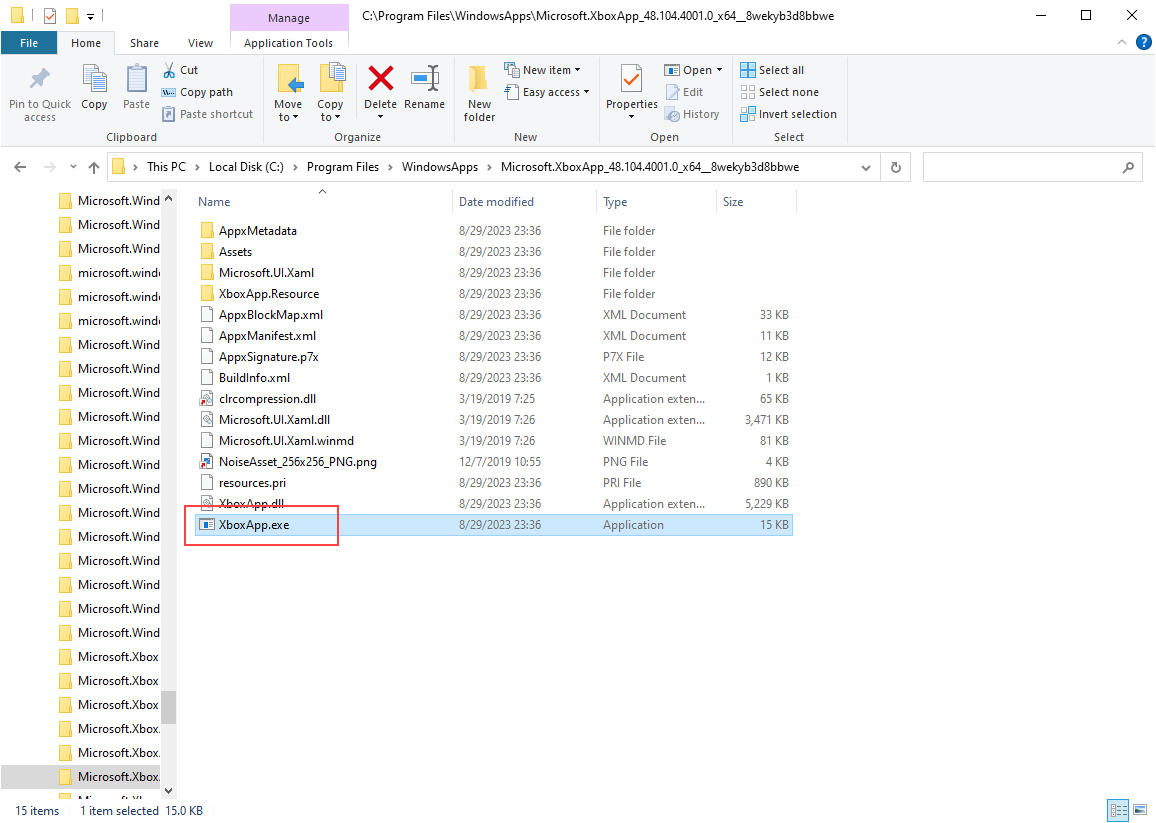Switch to large icons view layout

1139,810
